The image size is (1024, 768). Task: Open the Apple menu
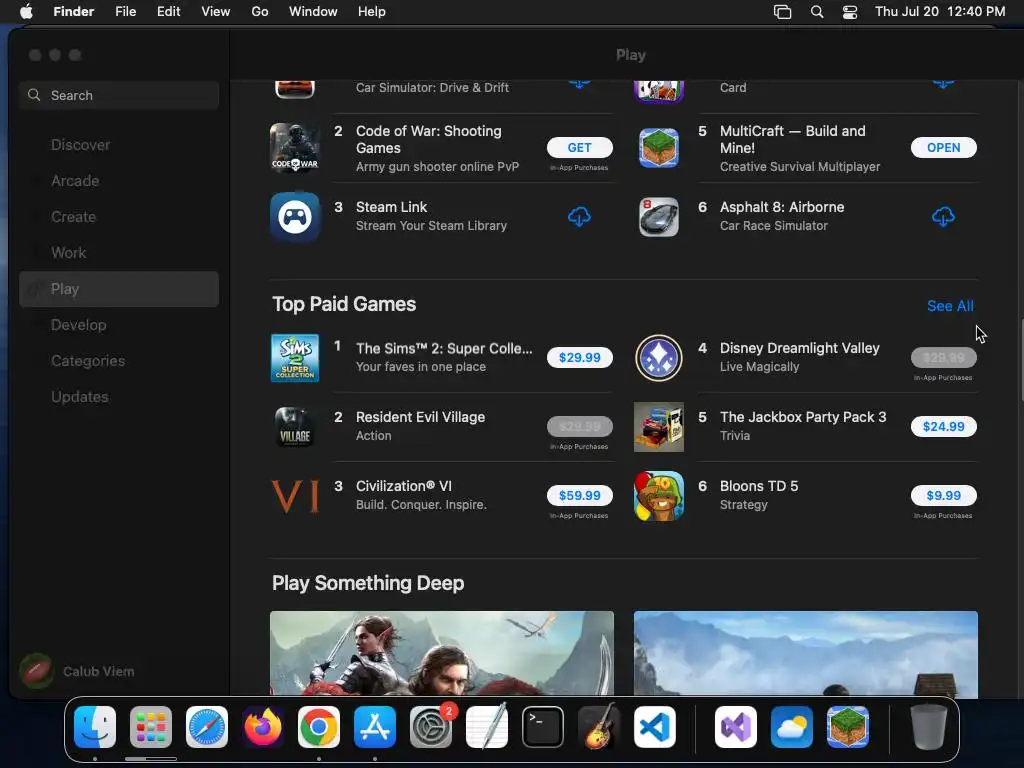click(26, 12)
